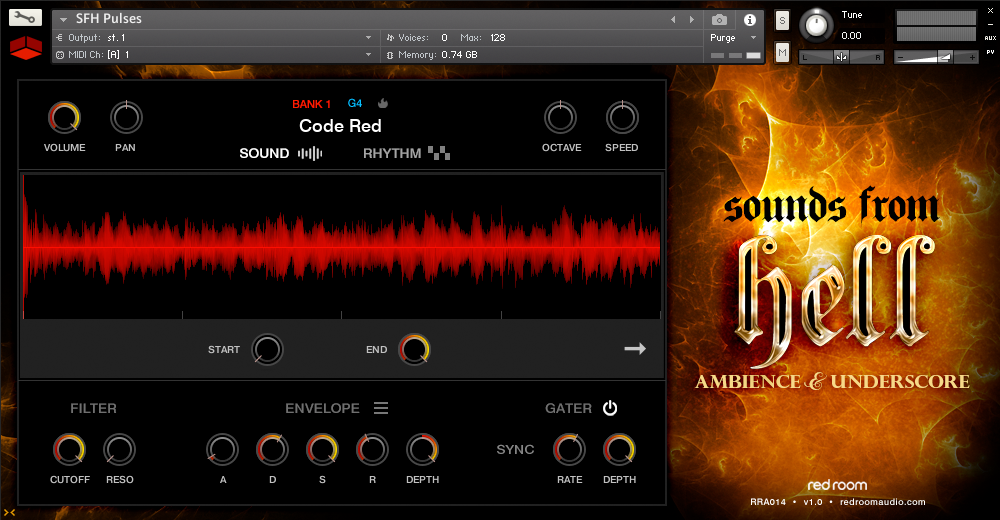Click the checker grid icon beside RHYTHM

coord(439,152)
